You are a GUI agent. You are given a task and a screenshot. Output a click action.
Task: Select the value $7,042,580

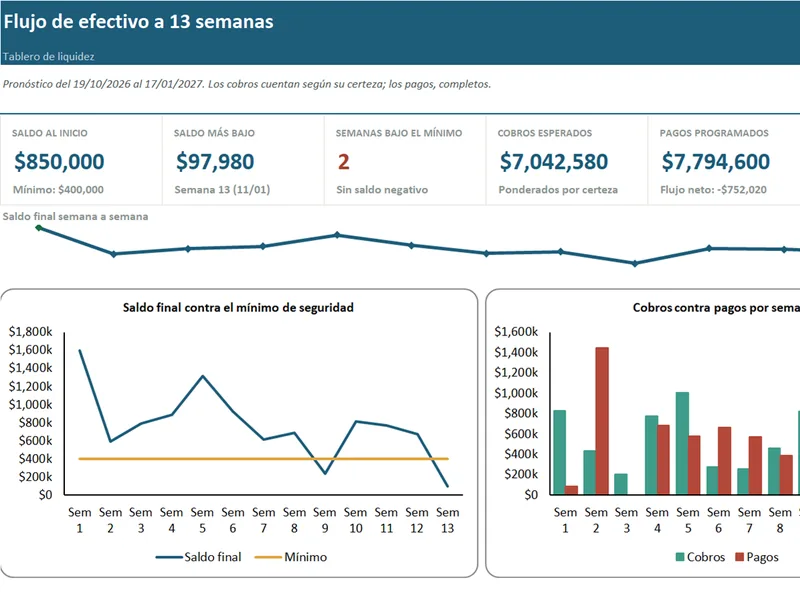pyautogui.click(x=554, y=161)
